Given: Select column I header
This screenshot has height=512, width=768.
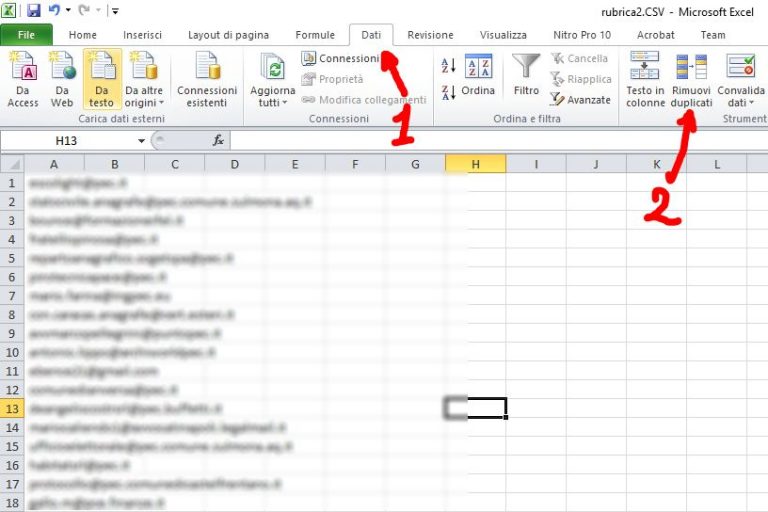Looking at the screenshot, I should (x=536, y=164).
